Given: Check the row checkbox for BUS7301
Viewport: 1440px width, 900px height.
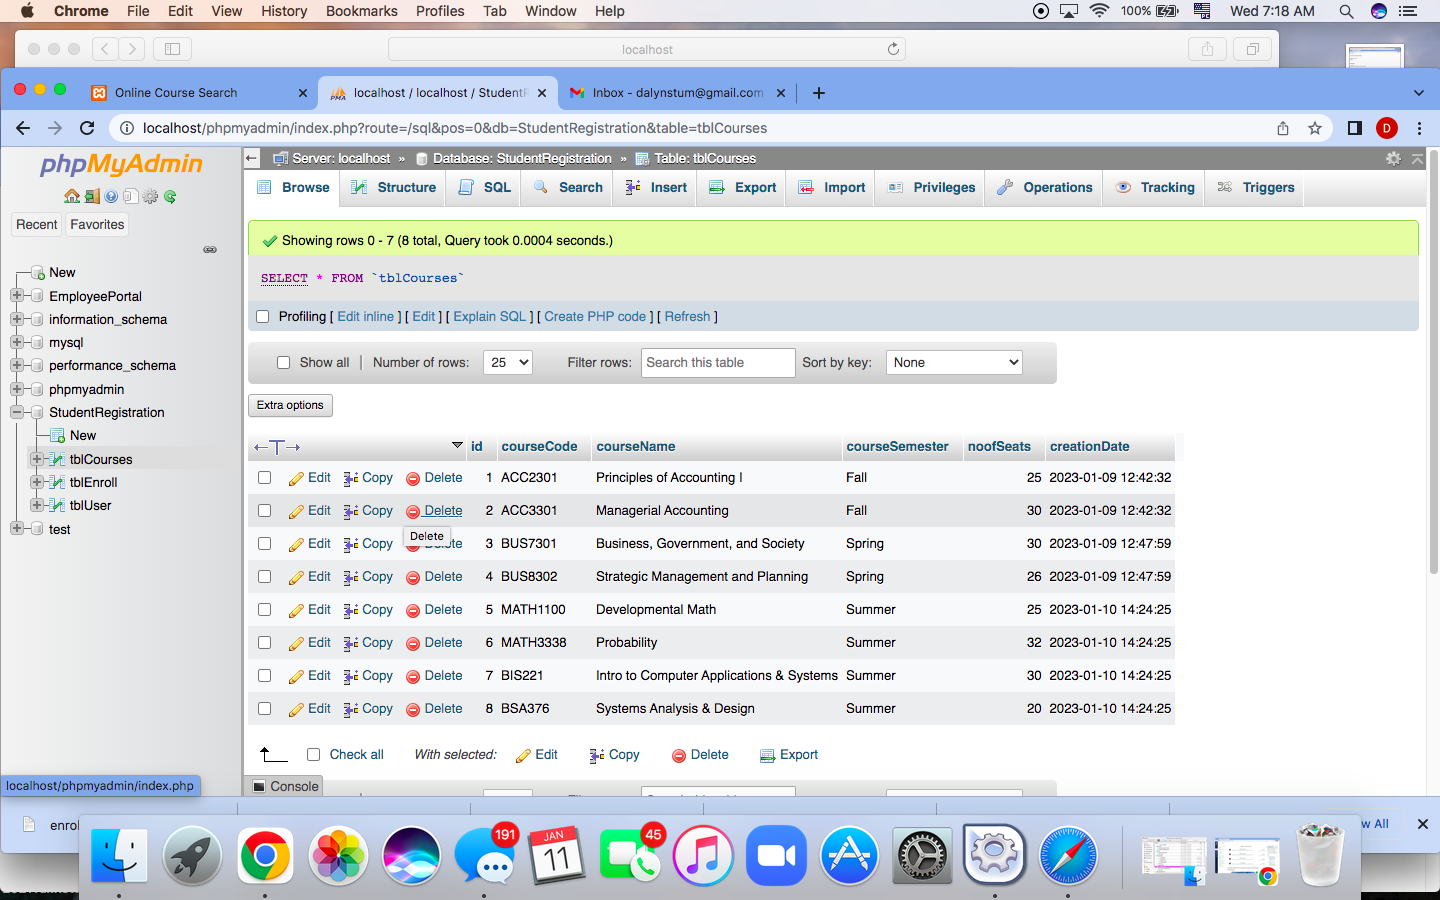Looking at the screenshot, I should [264, 543].
